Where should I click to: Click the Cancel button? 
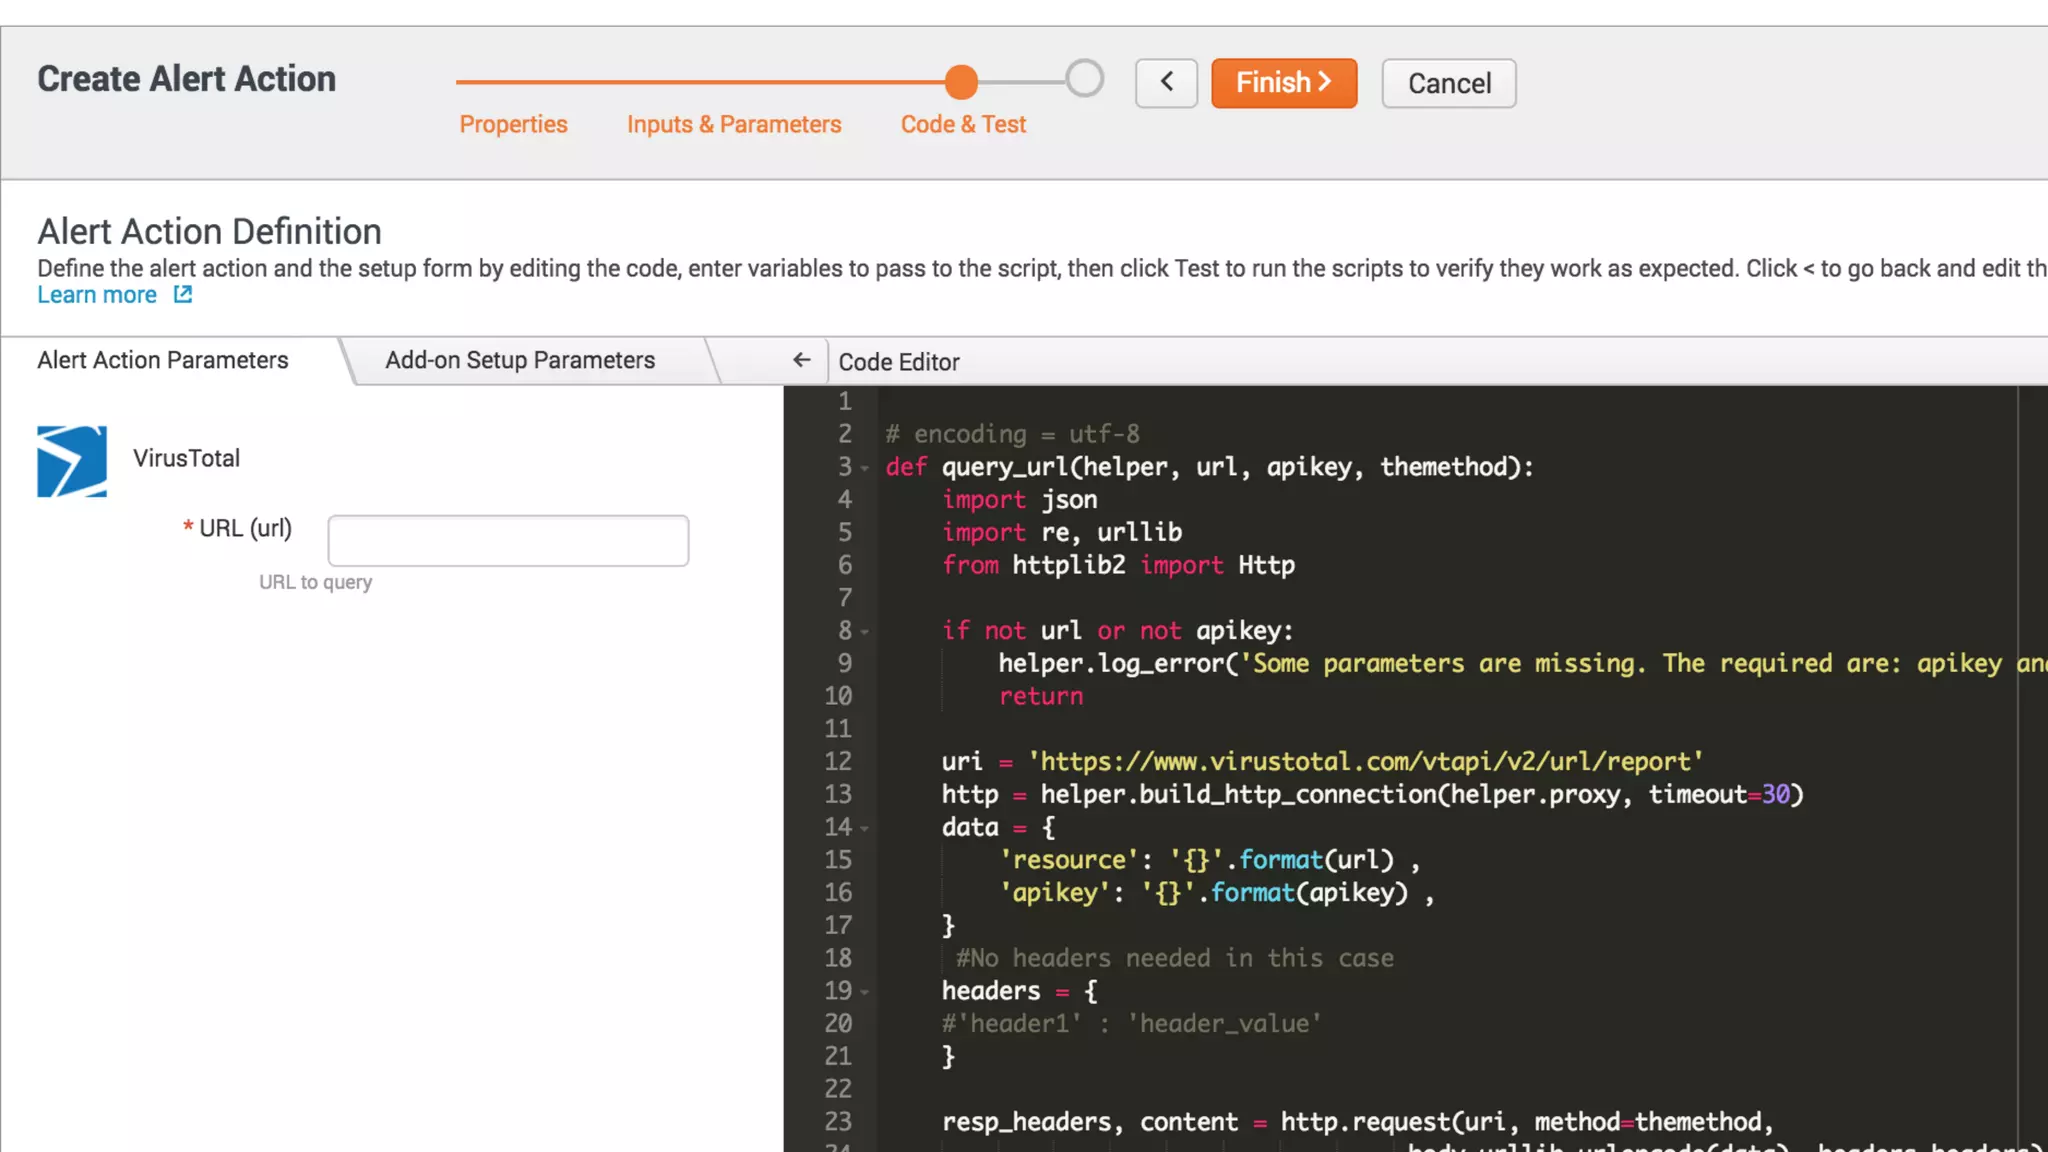tap(1448, 83)
